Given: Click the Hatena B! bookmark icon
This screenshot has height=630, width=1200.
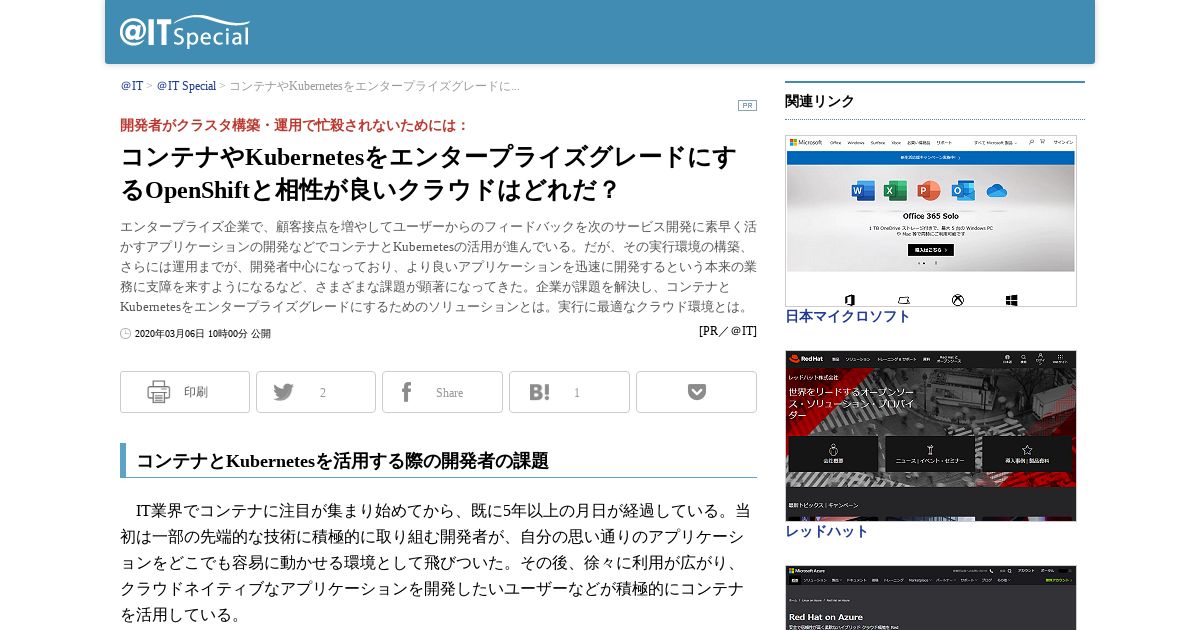Looking at the screenshot, I should point(539,392).
